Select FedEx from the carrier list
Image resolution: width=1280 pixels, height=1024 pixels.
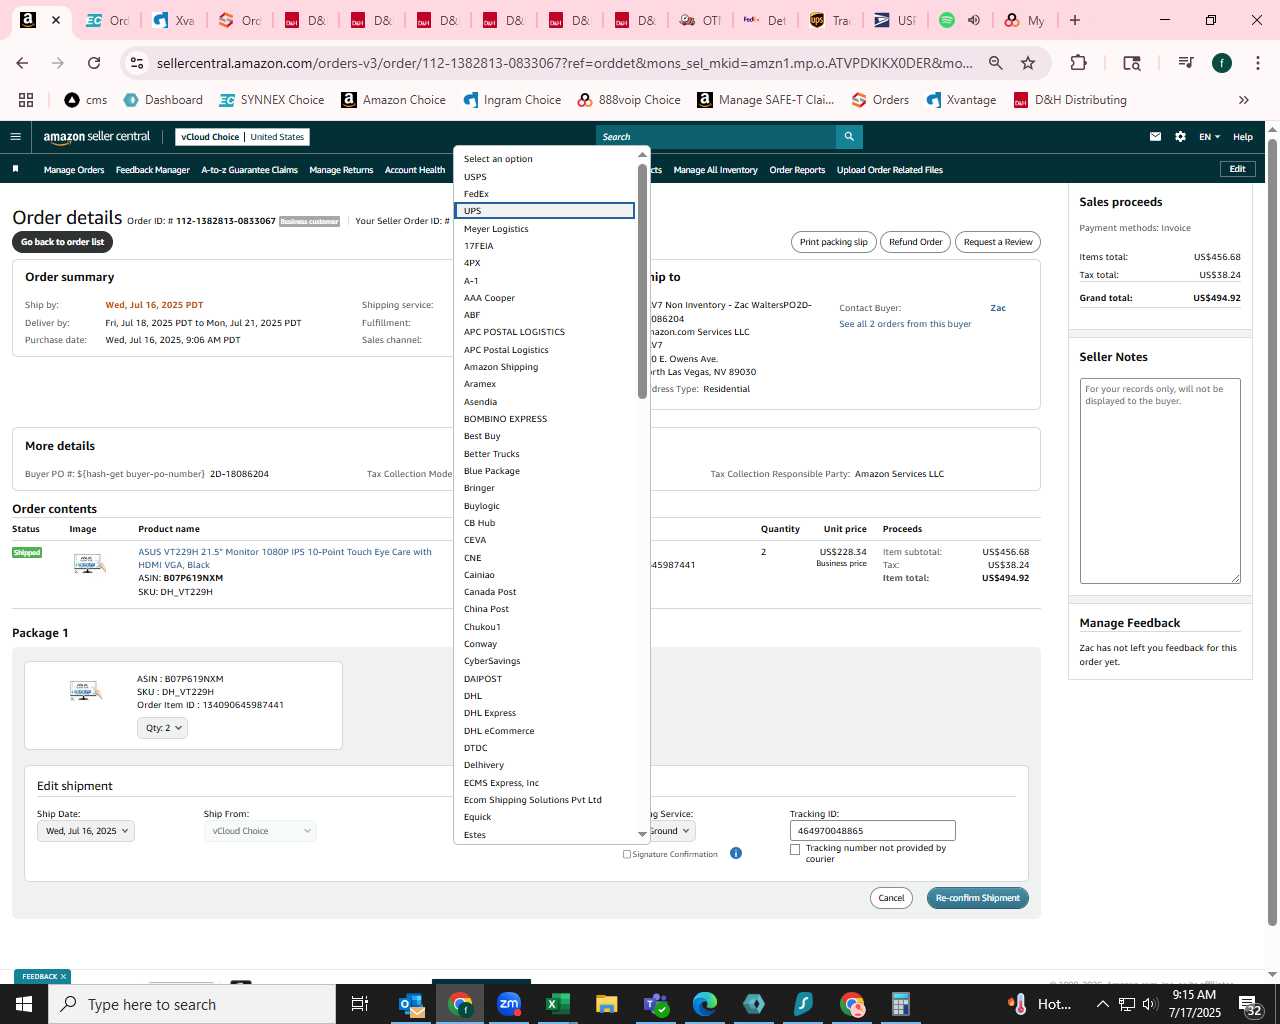pos(545,194)
